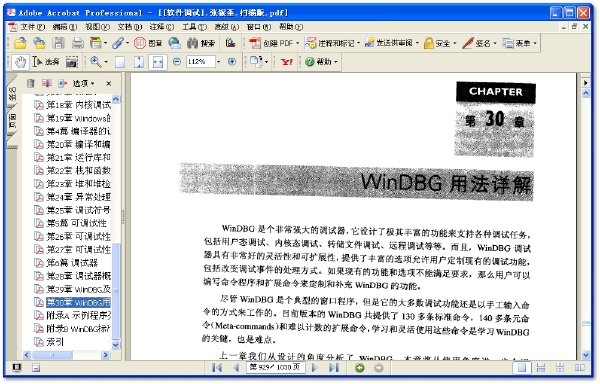This screenshot has width=600, height=384.
Task: Open the 编辑 Edit menu
Action: pyautogui.click(x=64, y=26)
